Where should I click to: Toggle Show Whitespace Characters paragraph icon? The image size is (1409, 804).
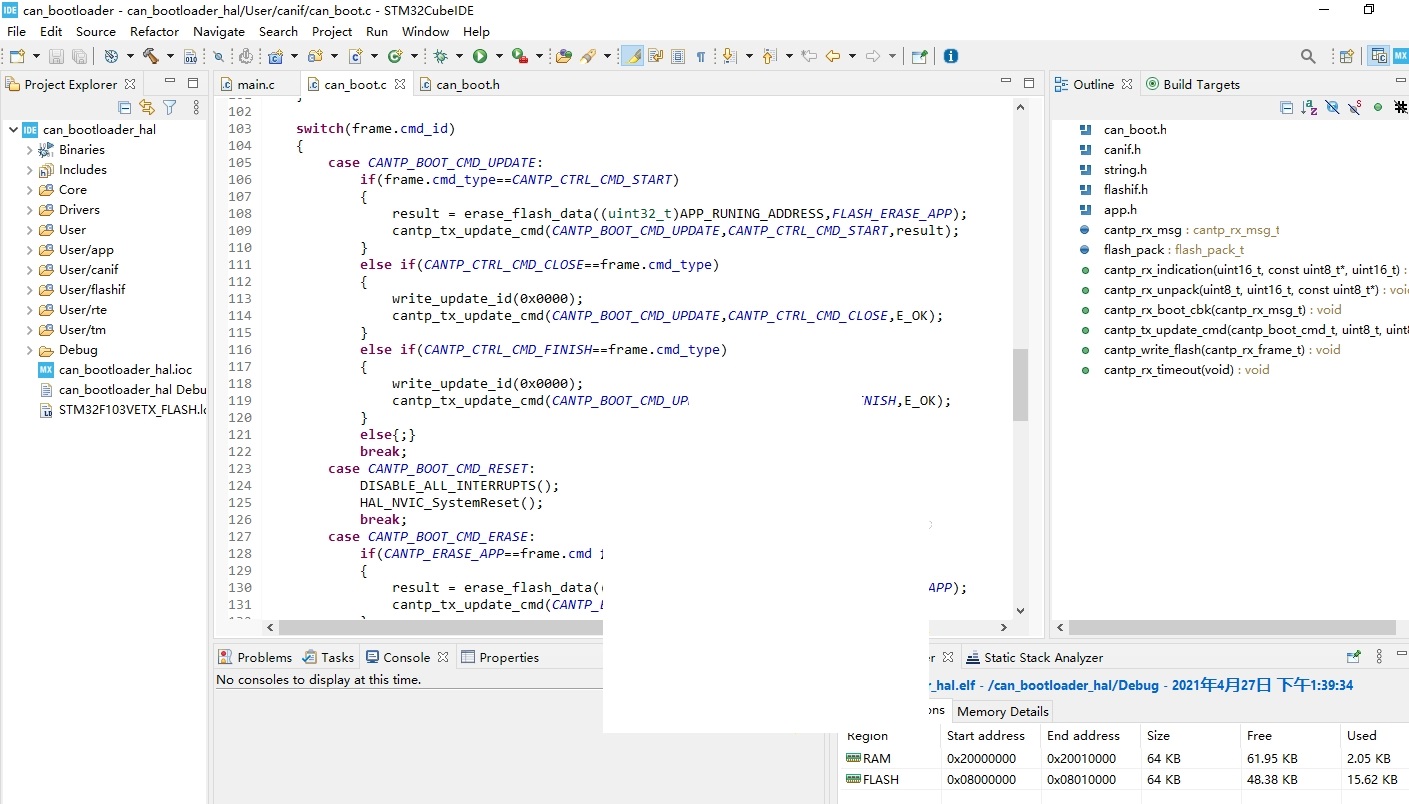point(701,57)
